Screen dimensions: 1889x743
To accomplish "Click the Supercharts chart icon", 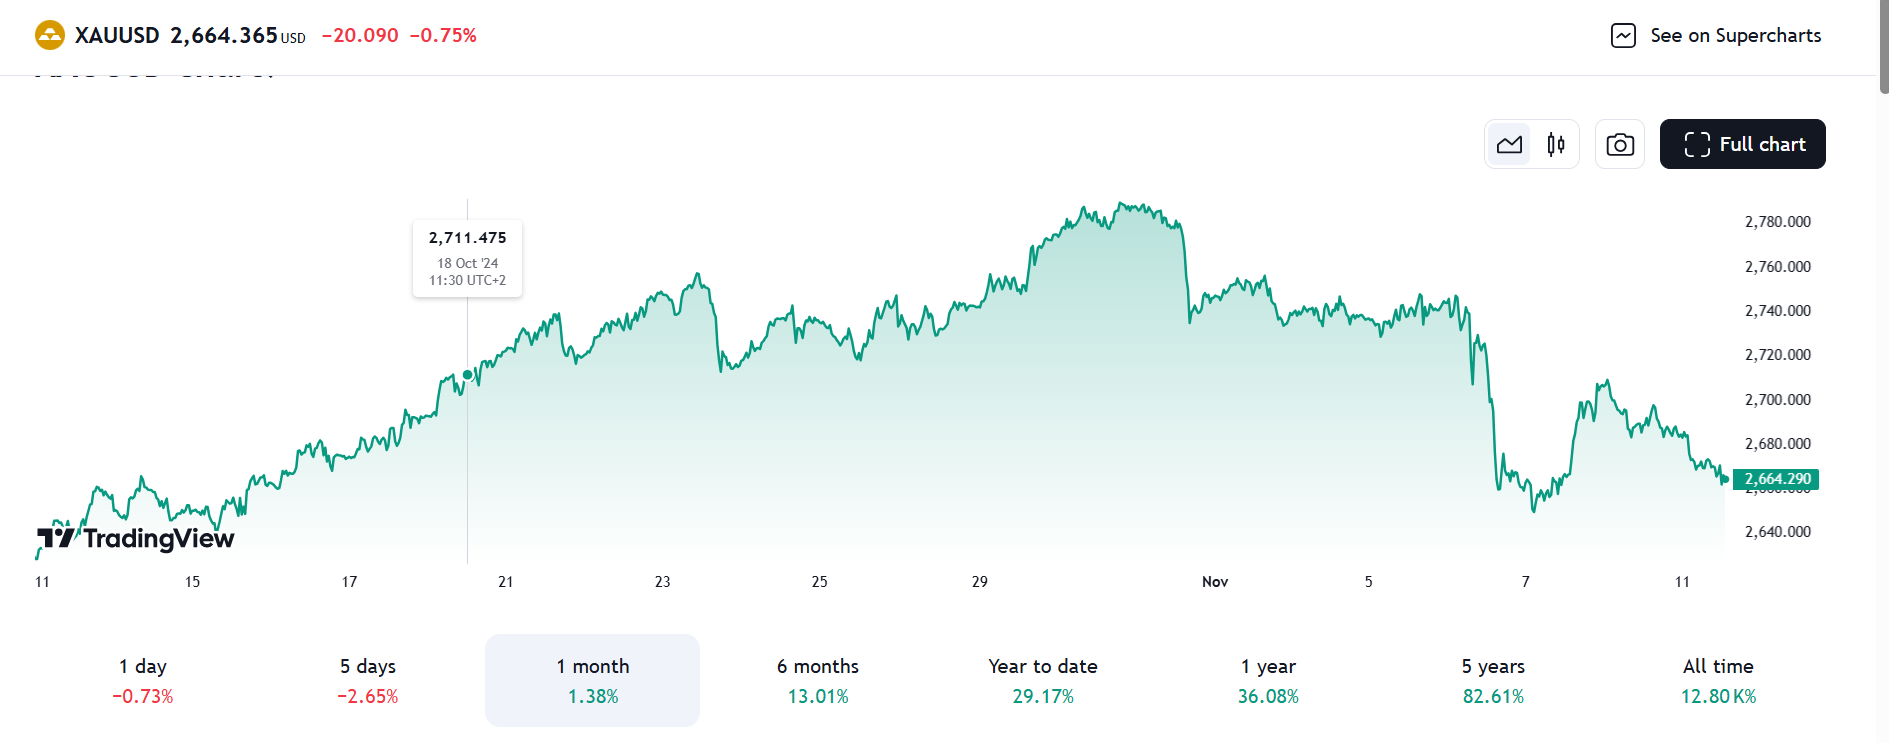I will (1623, 36).
